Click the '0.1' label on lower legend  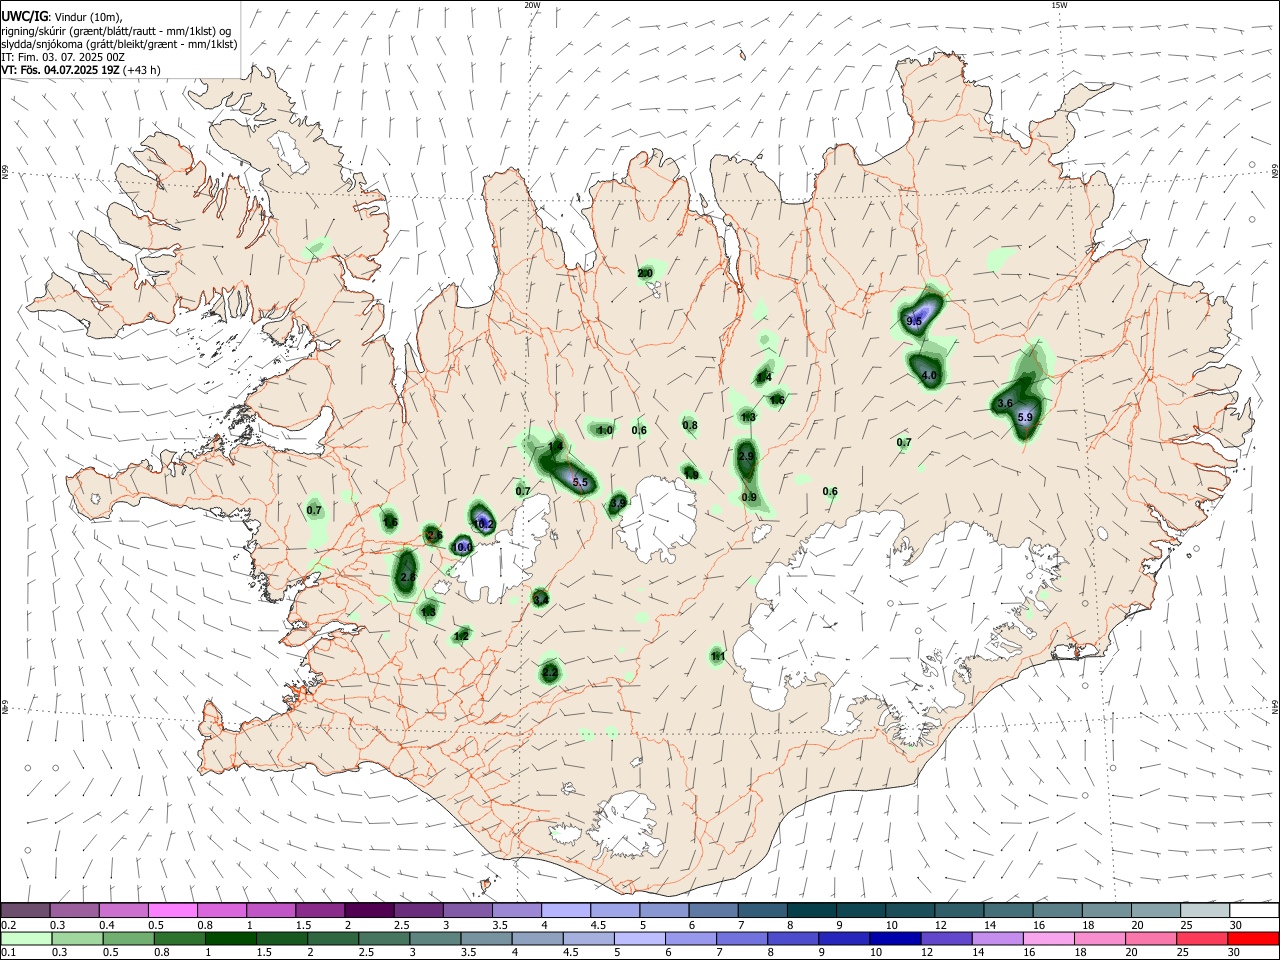[8, 953]
